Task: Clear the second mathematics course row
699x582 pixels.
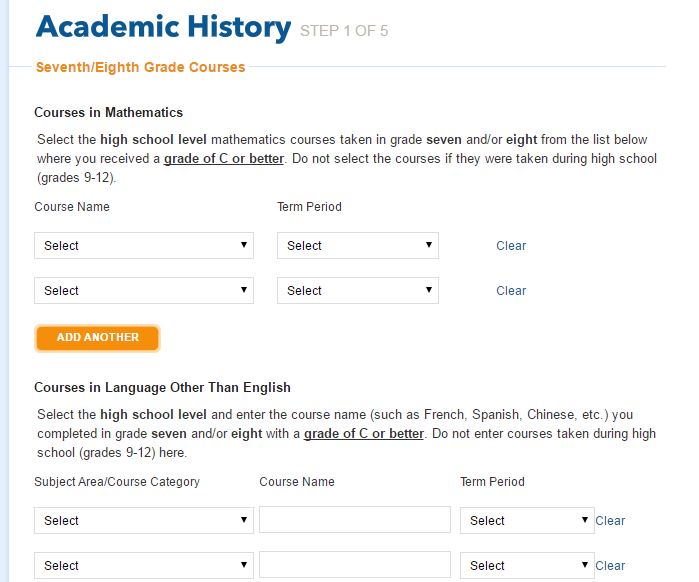Action: tap(511, 291)
